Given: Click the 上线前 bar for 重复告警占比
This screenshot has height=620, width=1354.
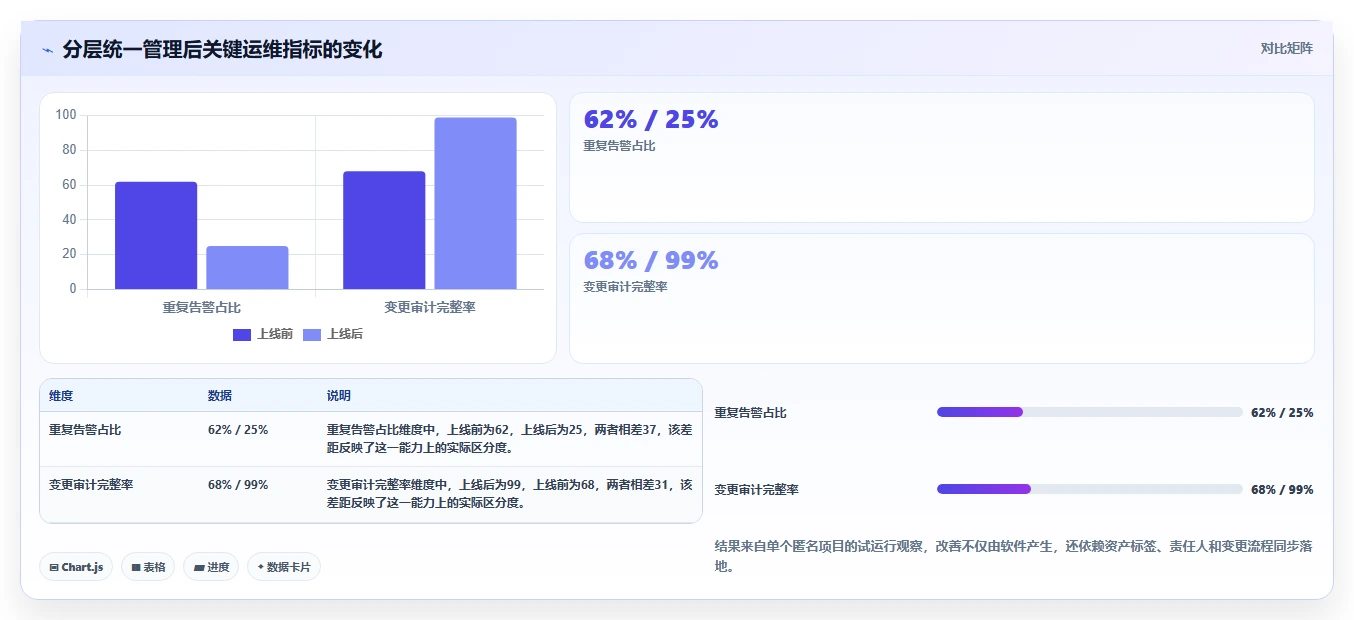Looking at the screenshot, I should coord(156,236).
